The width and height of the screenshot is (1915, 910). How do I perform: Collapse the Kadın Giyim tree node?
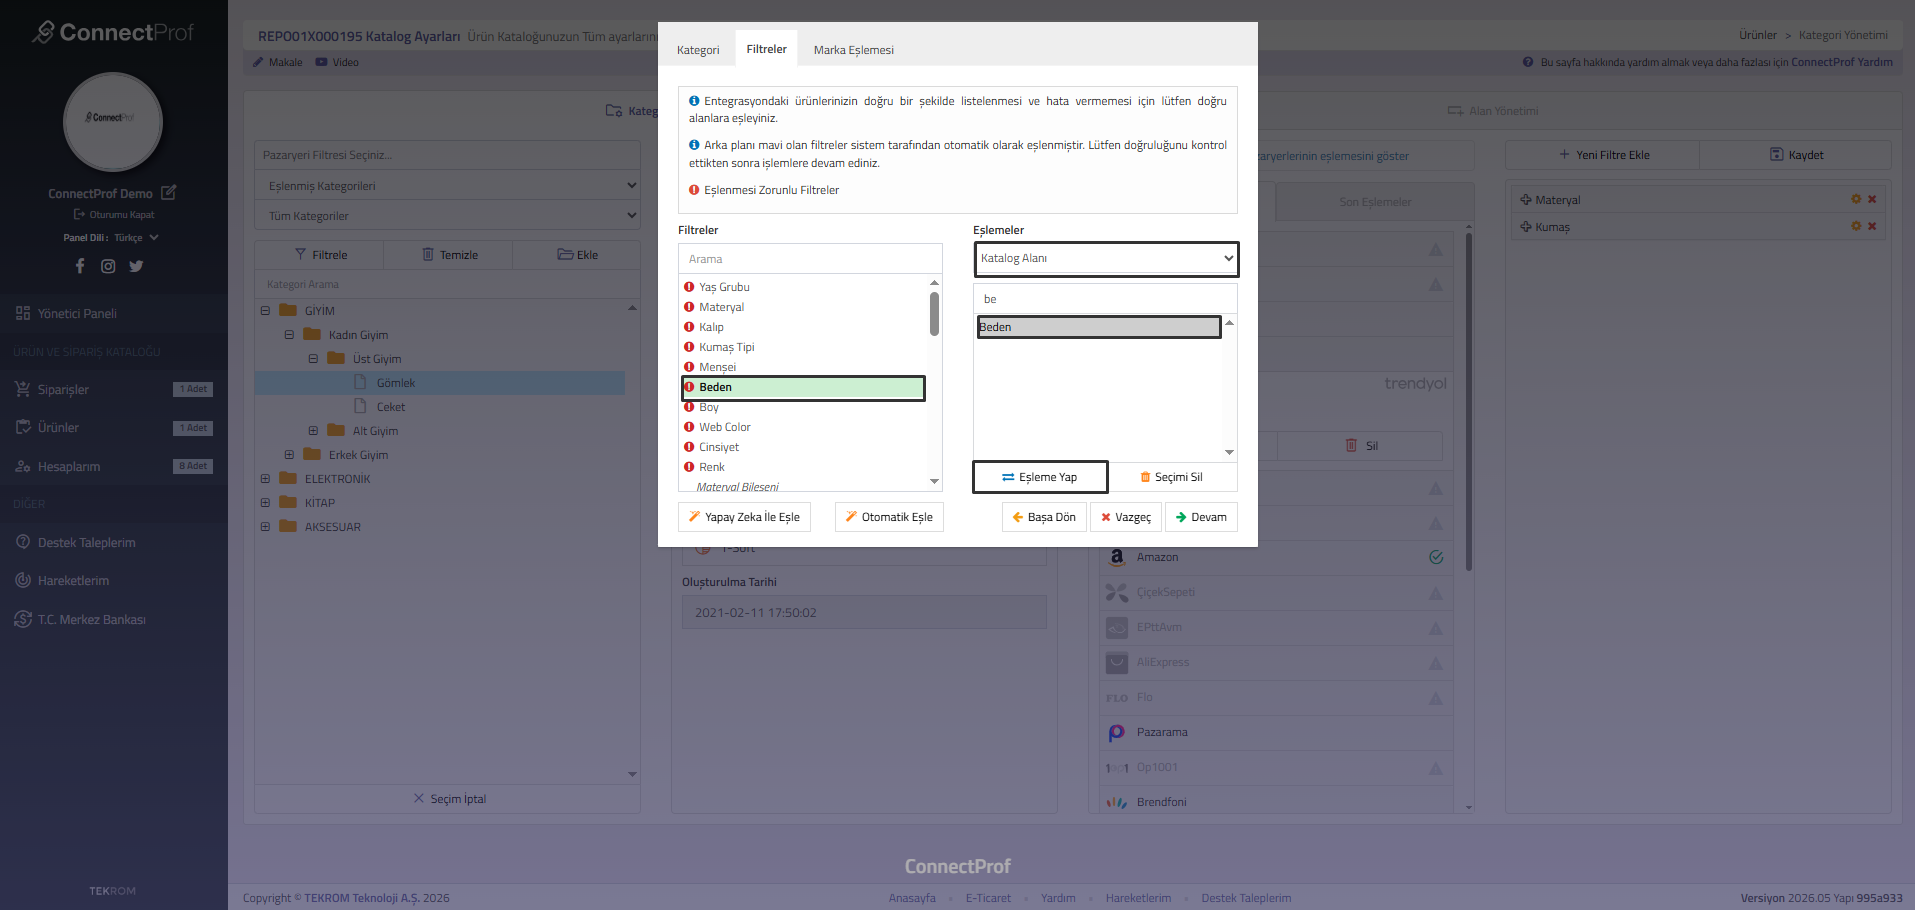coord(289,335)
